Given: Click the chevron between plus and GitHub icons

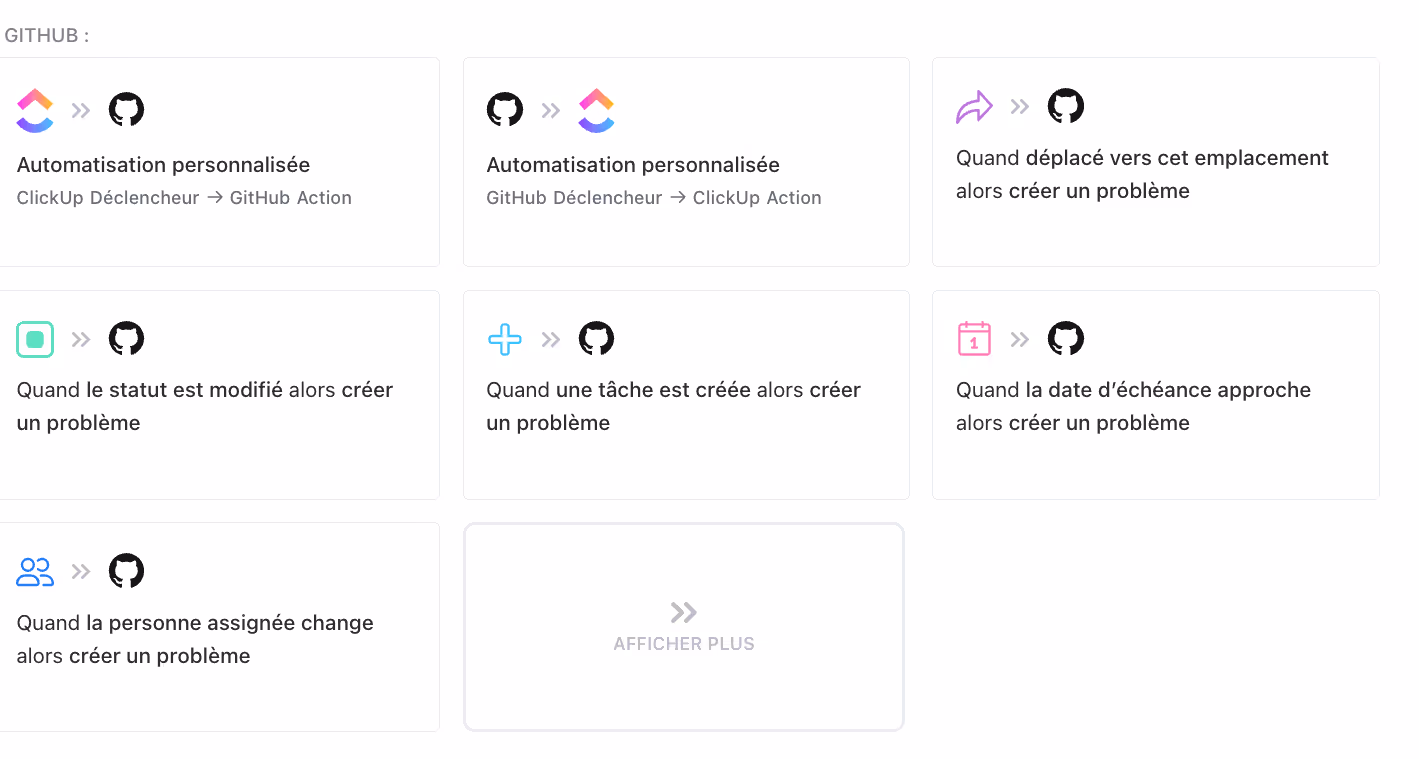Looking at the screenshot, I should pyautogui.click(x=550, y=339).
